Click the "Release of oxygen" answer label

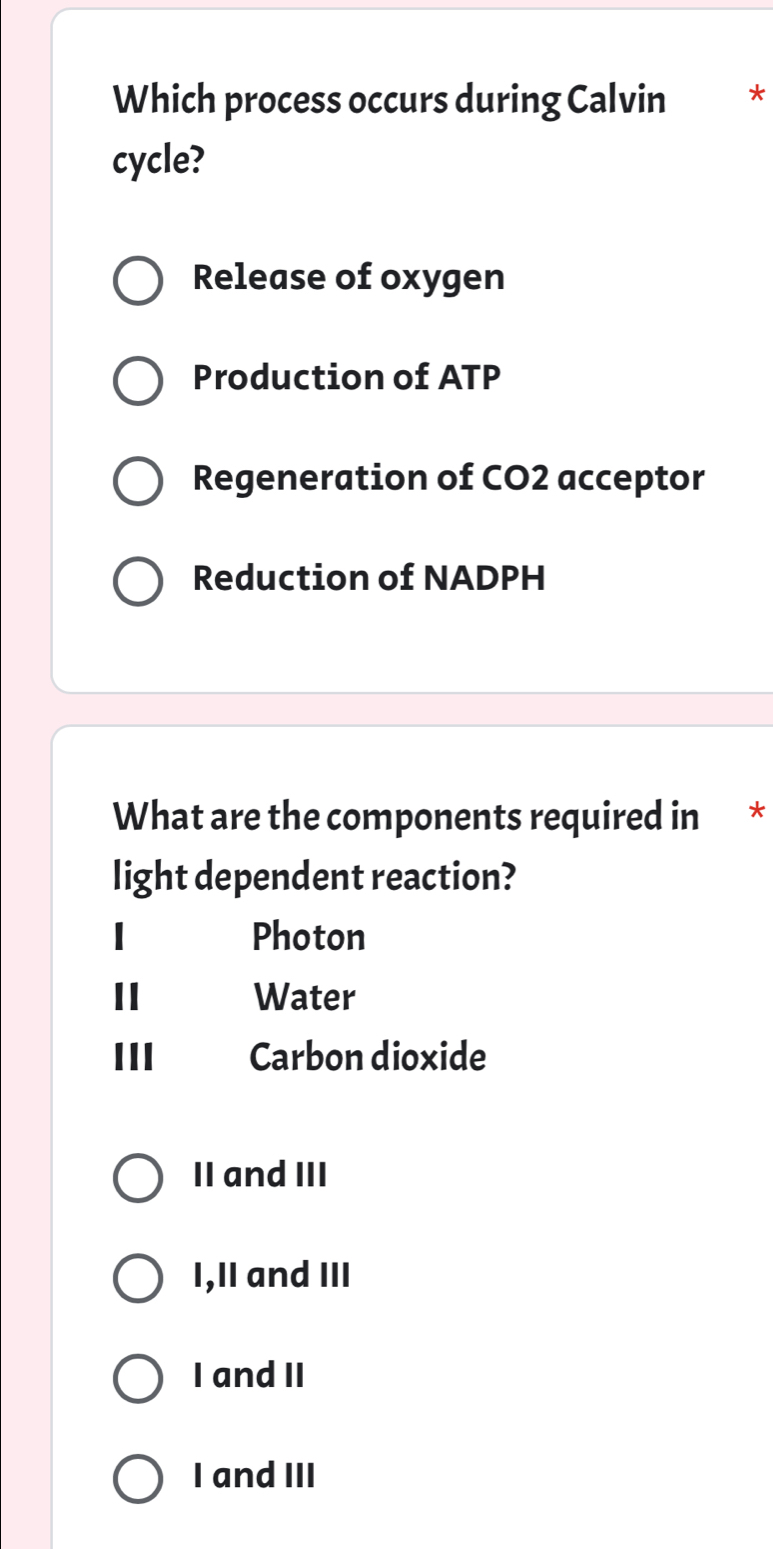pos(348,277)
